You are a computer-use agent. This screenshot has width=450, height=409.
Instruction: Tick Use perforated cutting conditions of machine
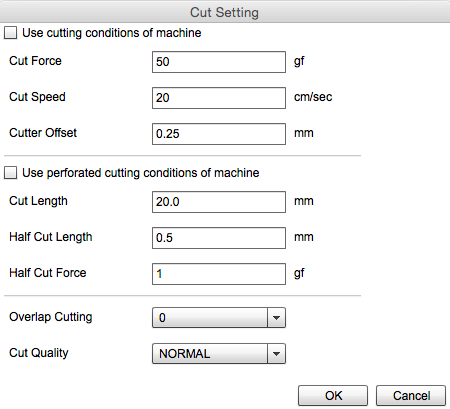(10, 173)
